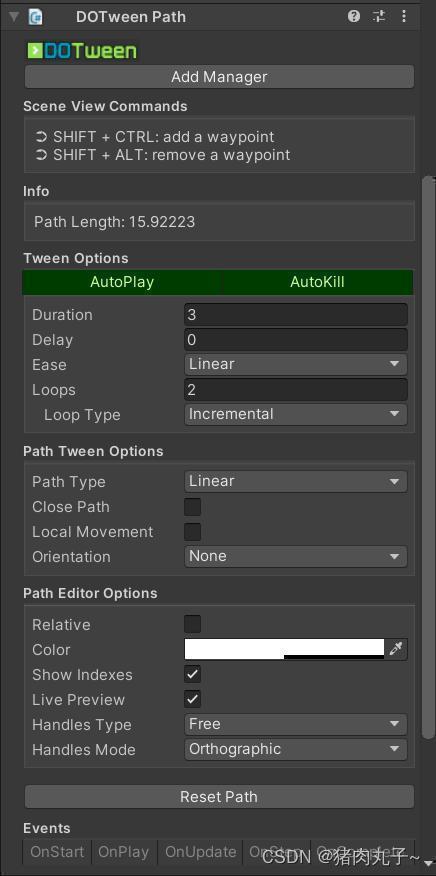Open the Handles Mode dropdown
Image resolution: width=436 pixels, height=876 pixels.
pyautogui.click(x=296, y=750)
